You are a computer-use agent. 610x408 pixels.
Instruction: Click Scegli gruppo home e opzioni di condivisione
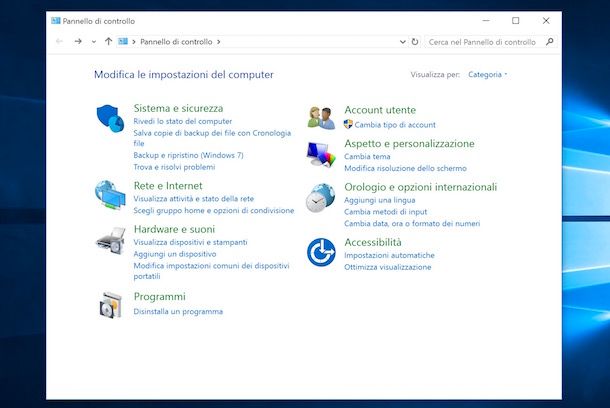(214, 210)
